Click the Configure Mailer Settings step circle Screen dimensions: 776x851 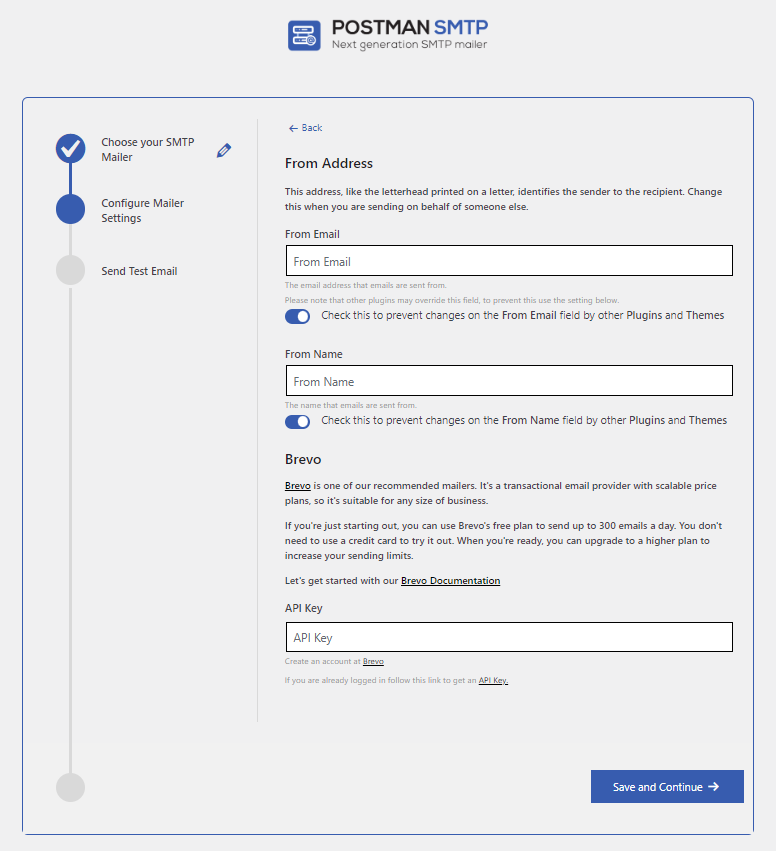(71, 209)
